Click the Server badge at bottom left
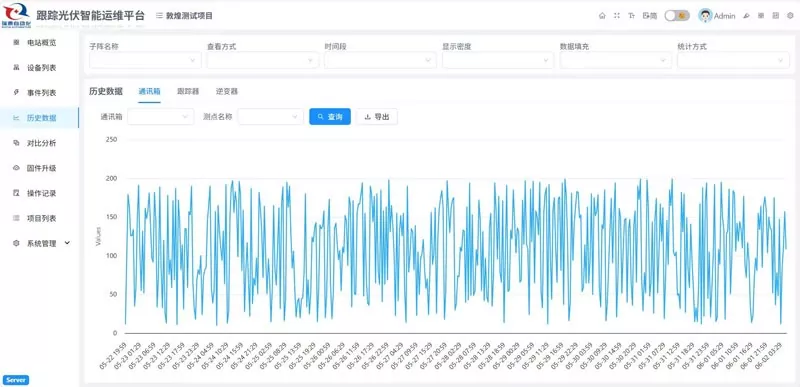800x387 pixels. 16,380
